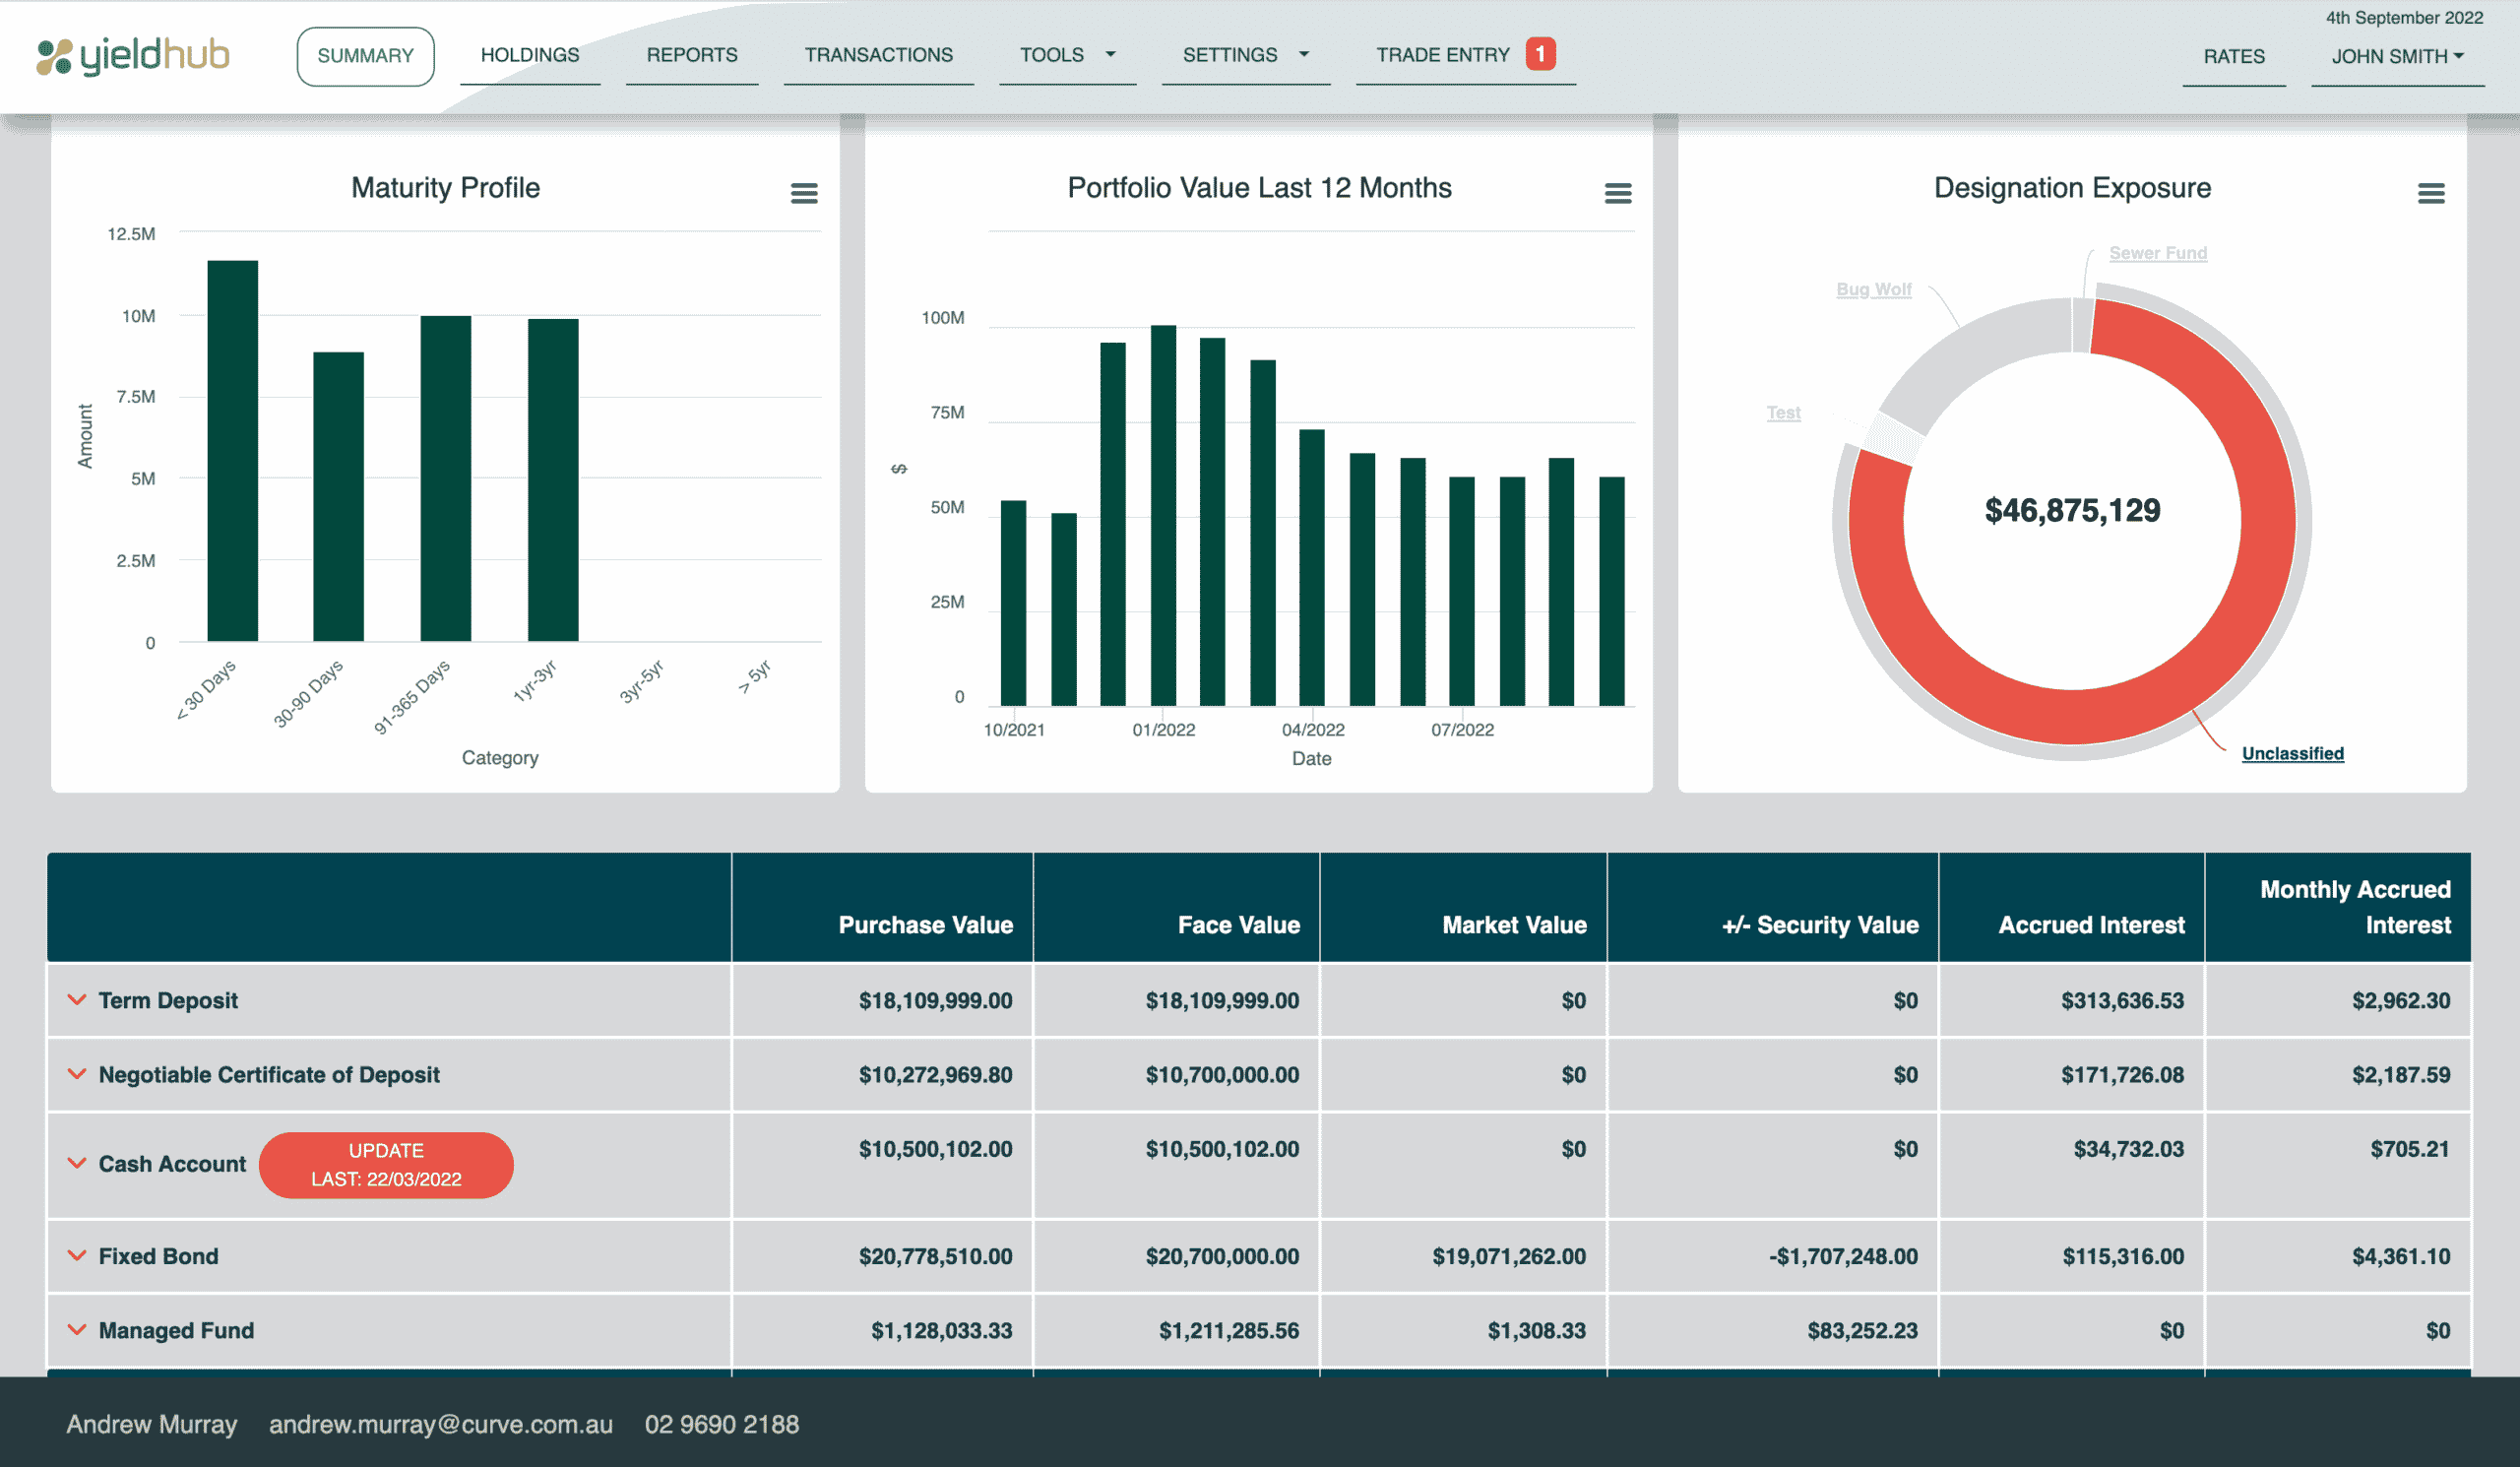The image size is (2520, 1467).
Task: Expand the Managed Fund row chevron
Action: click(x=76, y=1330)
